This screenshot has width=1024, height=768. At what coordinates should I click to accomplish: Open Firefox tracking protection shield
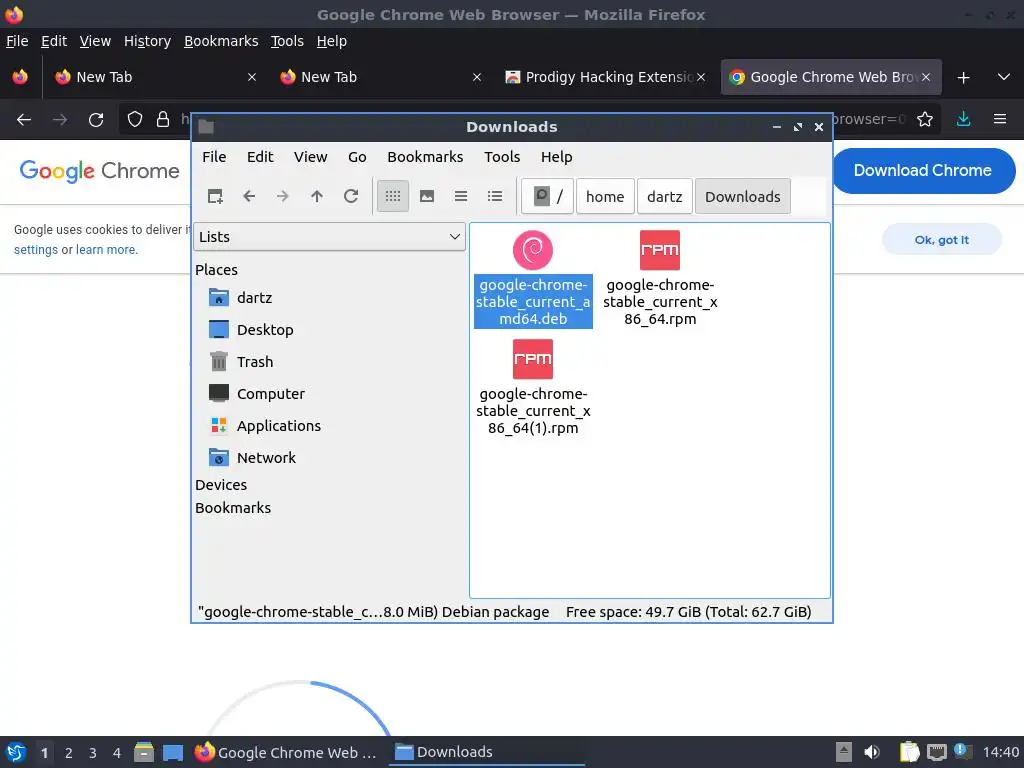pyautogui.click(x=135, y=120)
